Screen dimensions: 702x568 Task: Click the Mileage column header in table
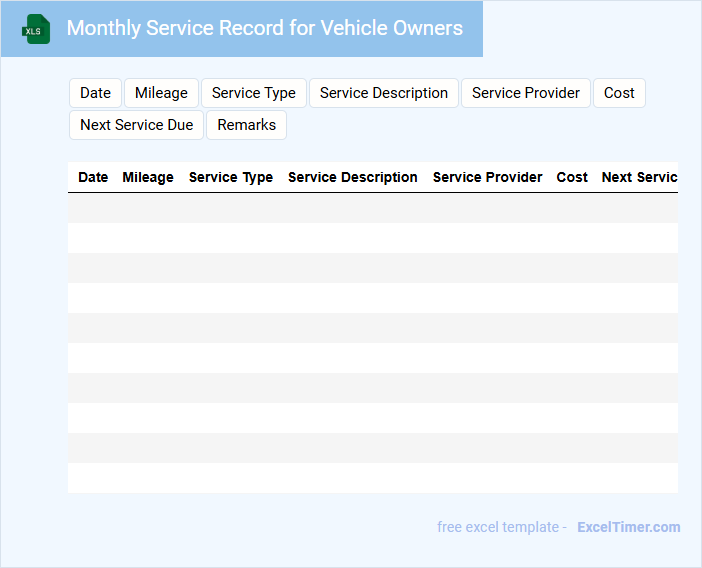(148, 177)
